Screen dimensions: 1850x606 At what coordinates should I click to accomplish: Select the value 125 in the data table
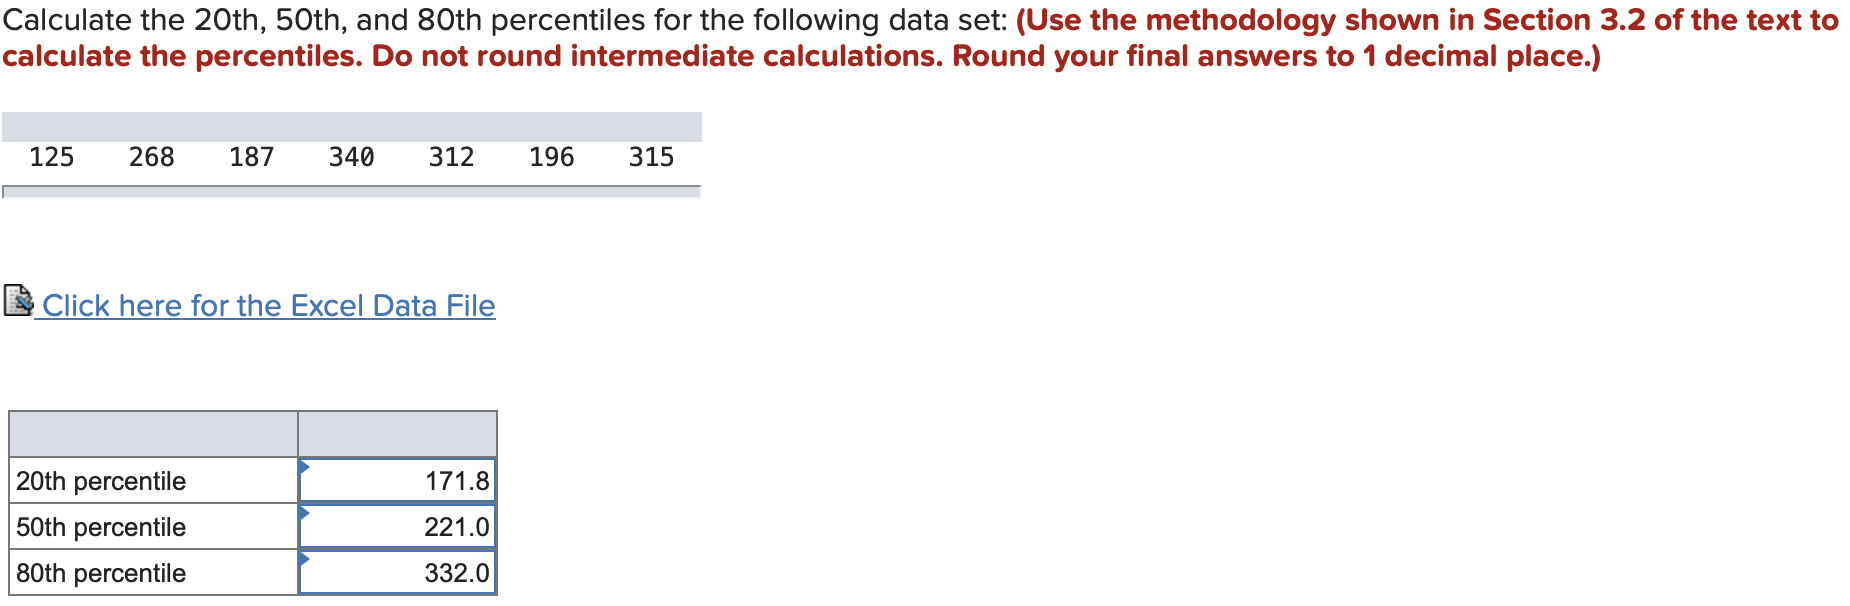tap(51, 157)
